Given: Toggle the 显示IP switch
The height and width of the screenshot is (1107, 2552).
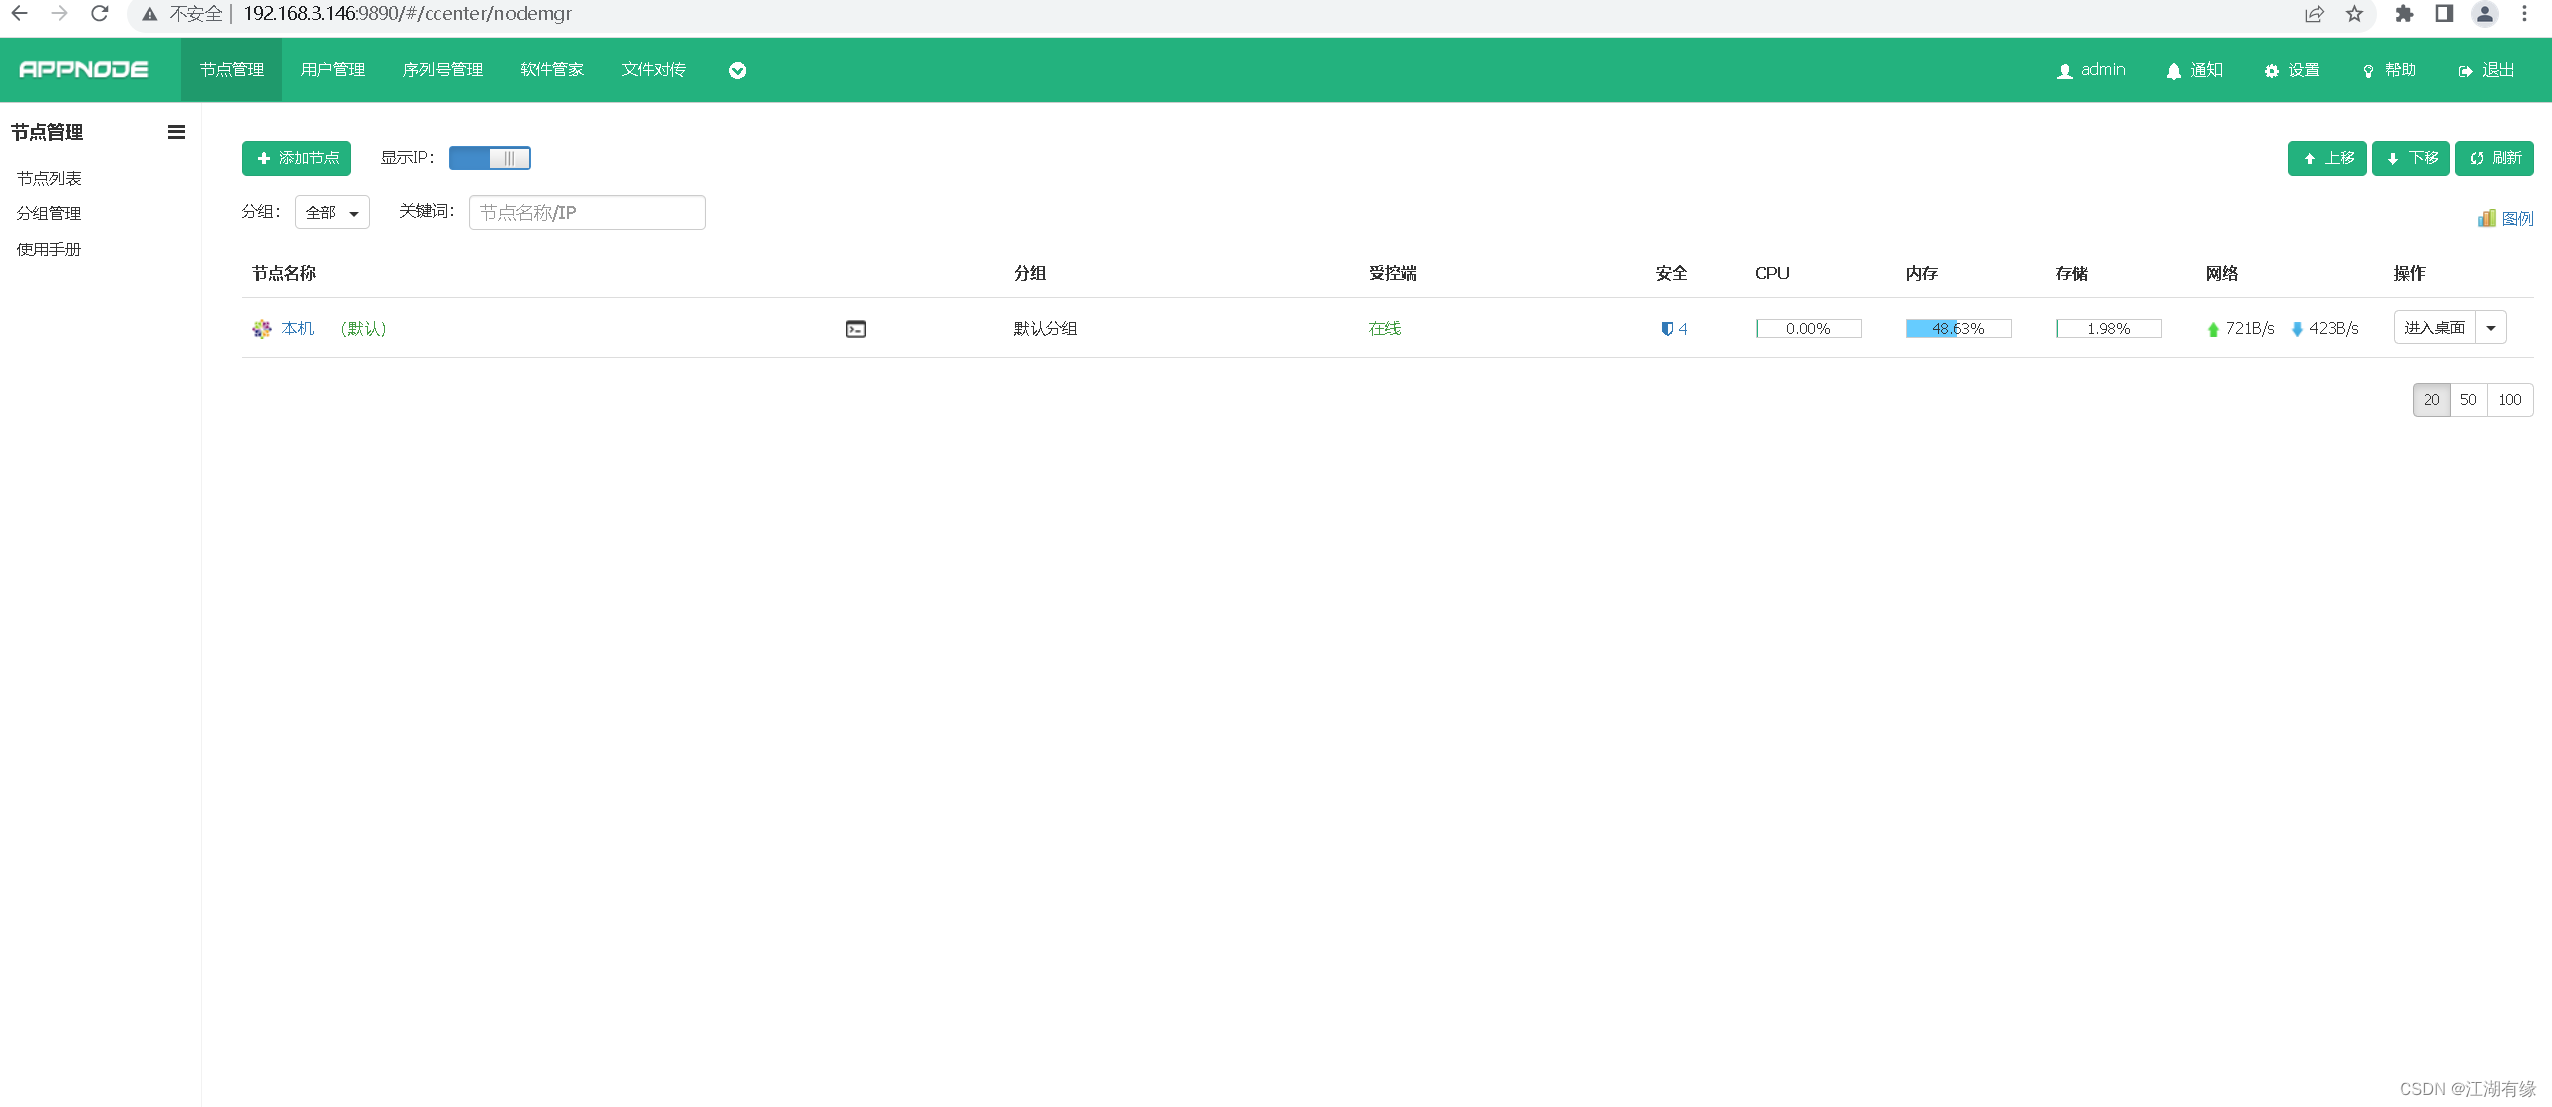Looking at the screenshot, I should coord(489,158).
